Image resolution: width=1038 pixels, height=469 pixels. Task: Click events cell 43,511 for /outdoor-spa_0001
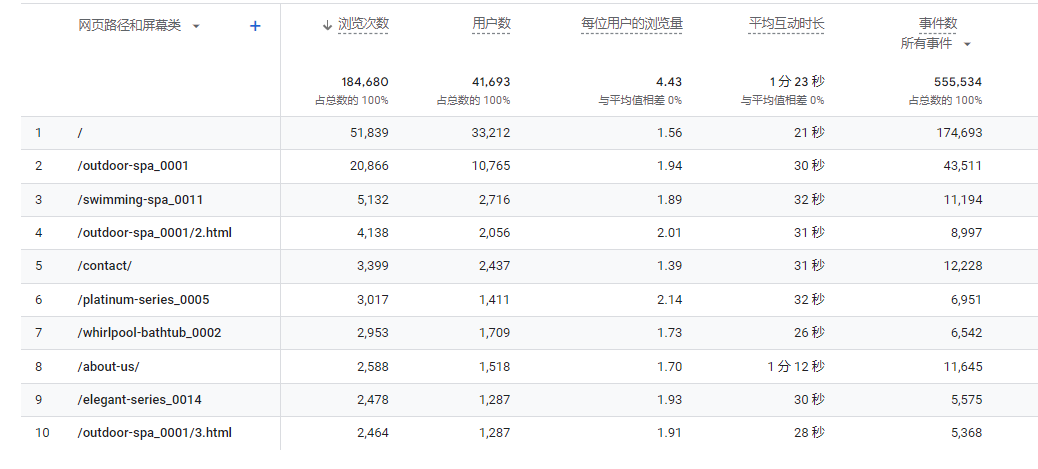(963, 166)
